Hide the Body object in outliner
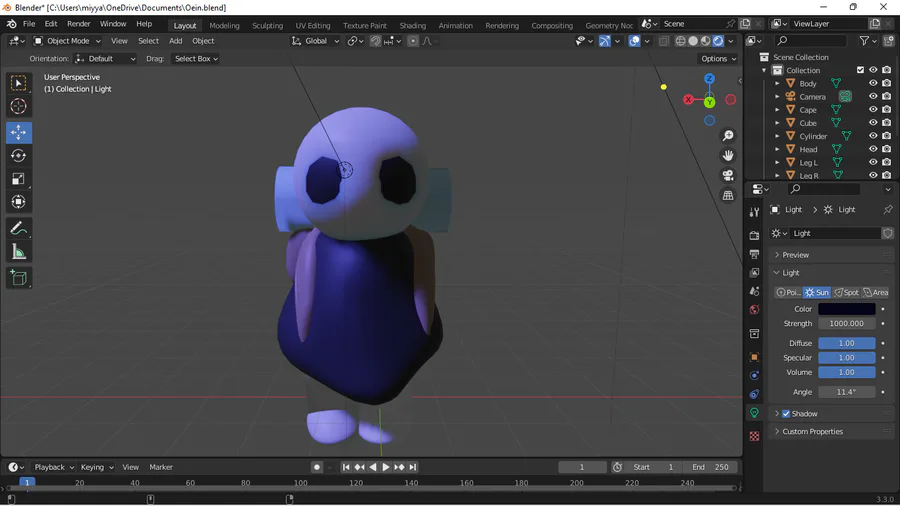 click(873, 84)
